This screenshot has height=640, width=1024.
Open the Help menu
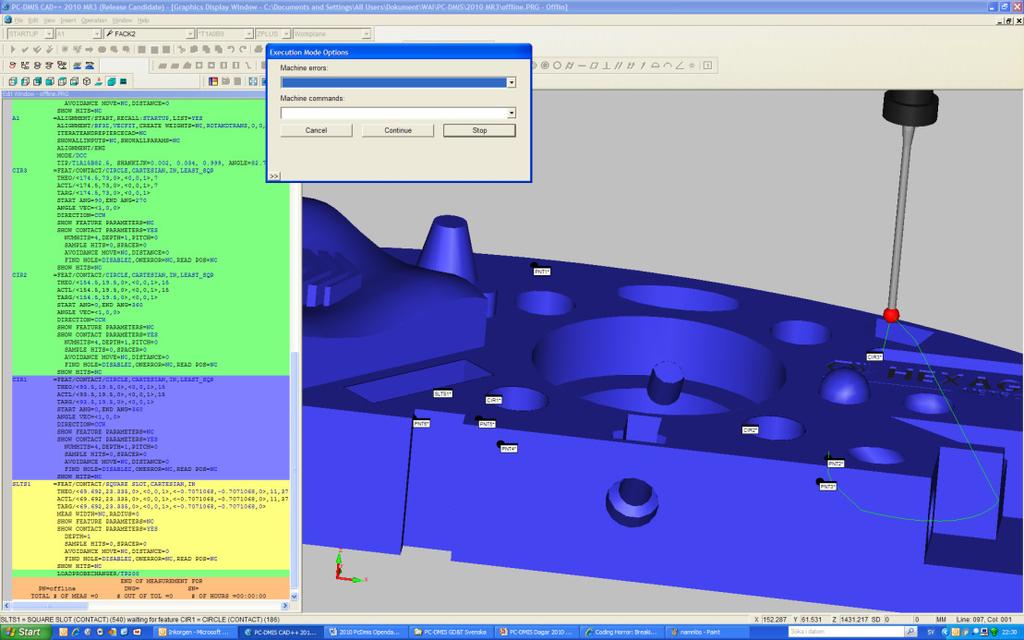point(143,20)
